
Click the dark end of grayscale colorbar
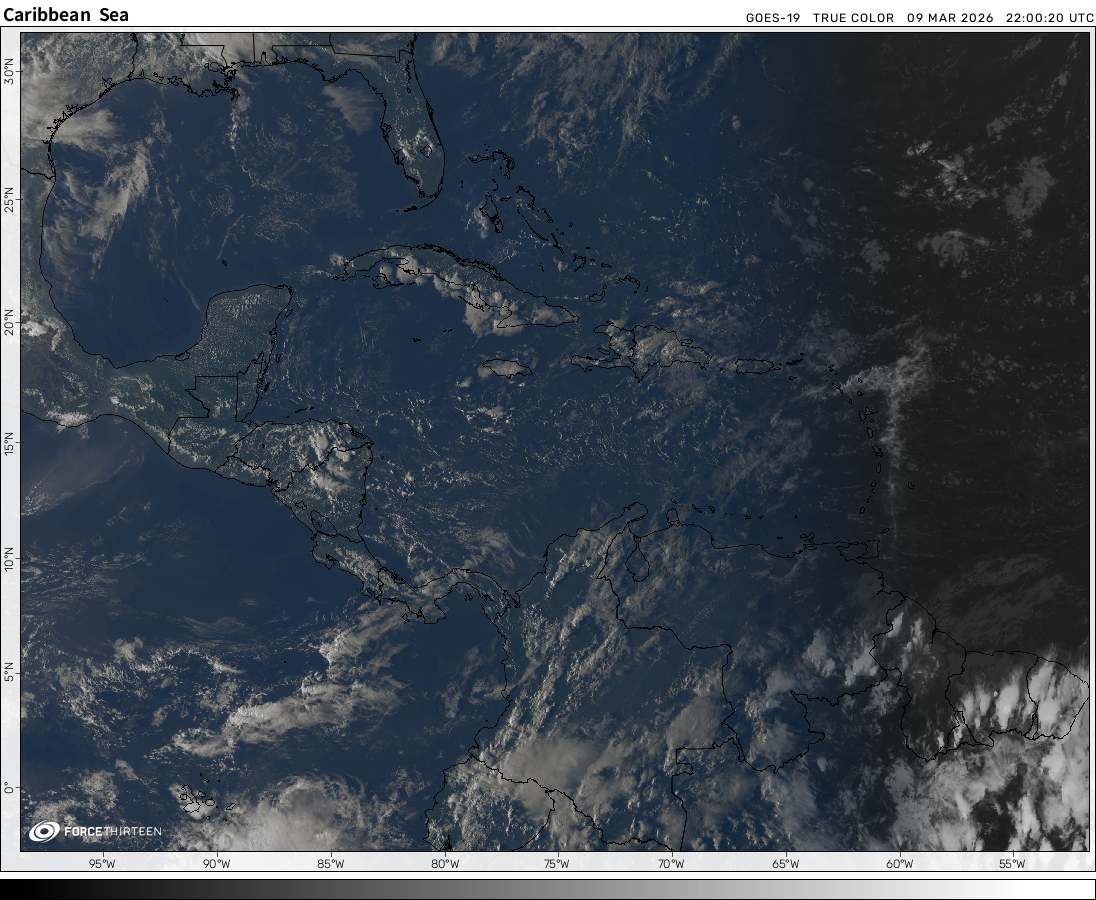click(x=12, y=889)
